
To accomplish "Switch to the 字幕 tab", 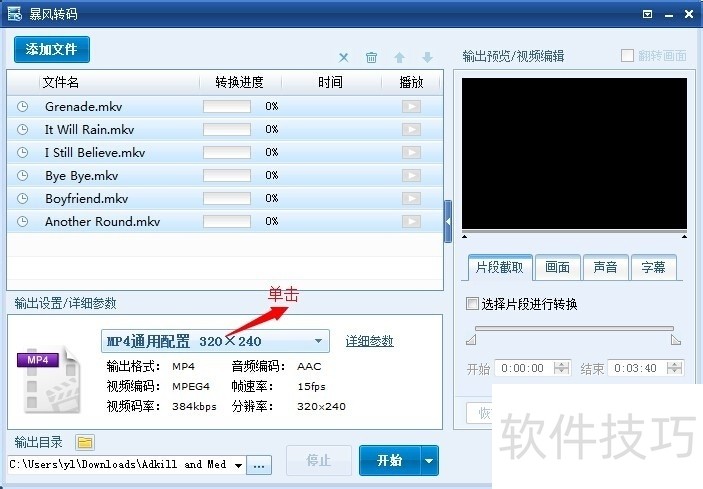I will click(x=653, y=268).
